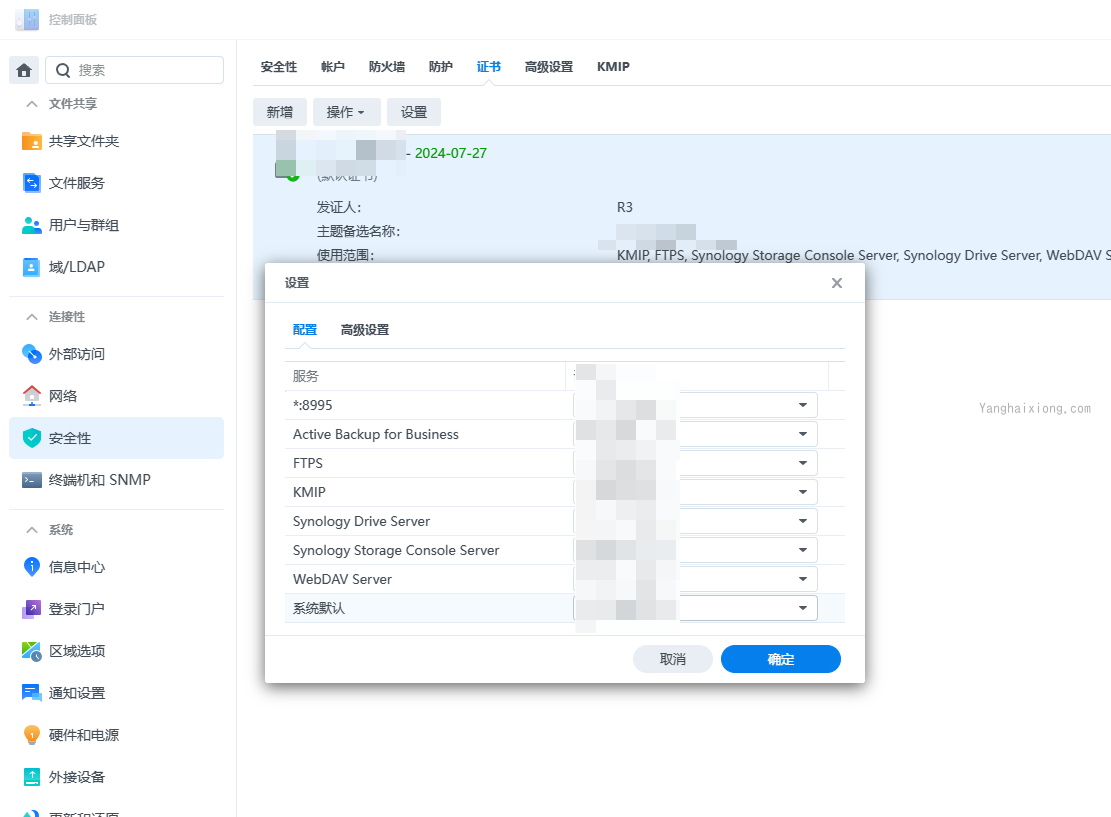This screenshot has width=1111, height=817.
Task: Click 取消 to cancel dialog
Action: (x=672, y=660)
